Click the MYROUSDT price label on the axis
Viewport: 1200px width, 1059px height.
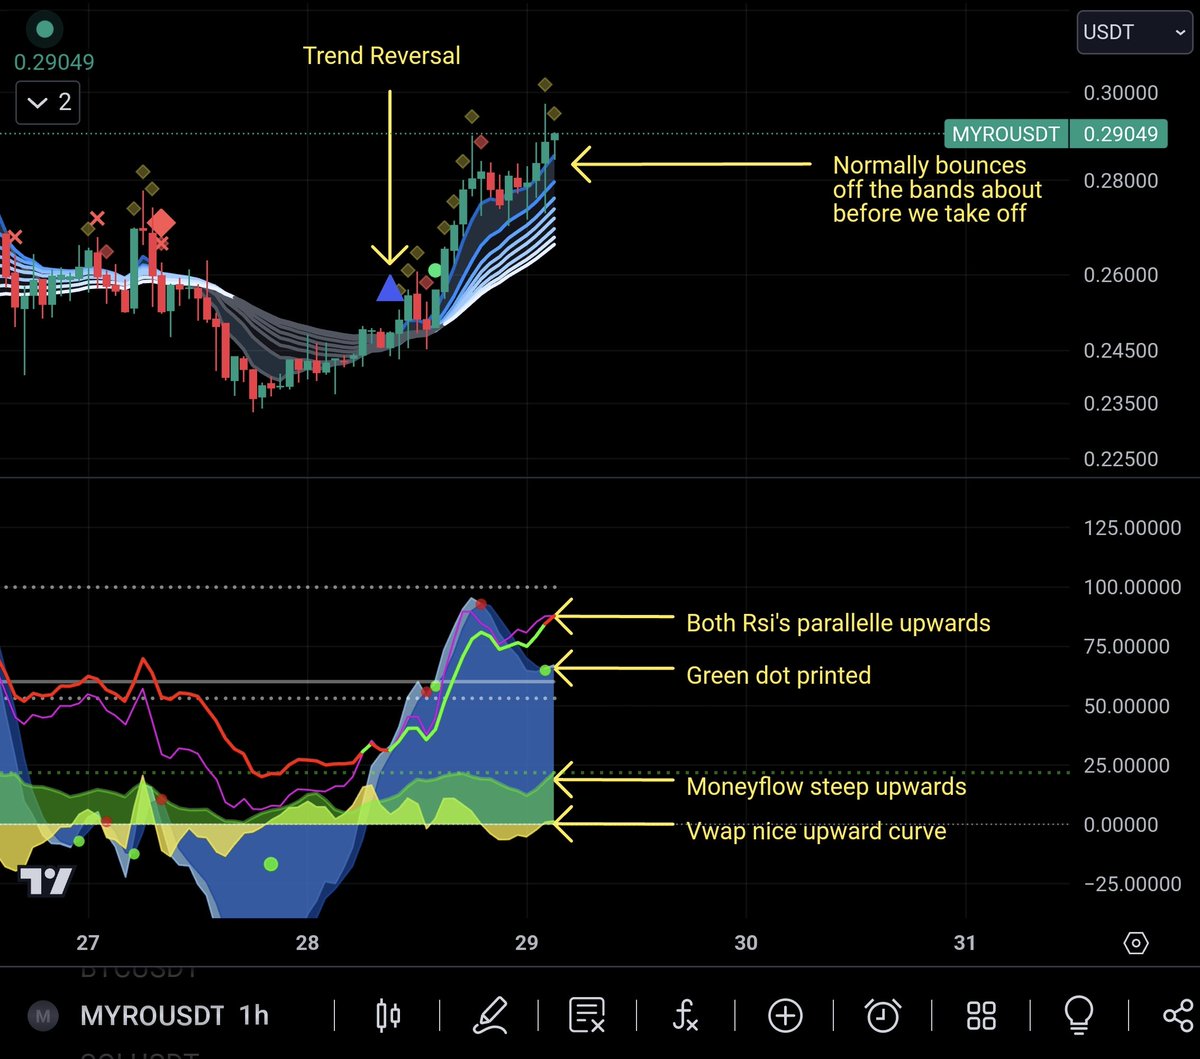coord(1006,133)
